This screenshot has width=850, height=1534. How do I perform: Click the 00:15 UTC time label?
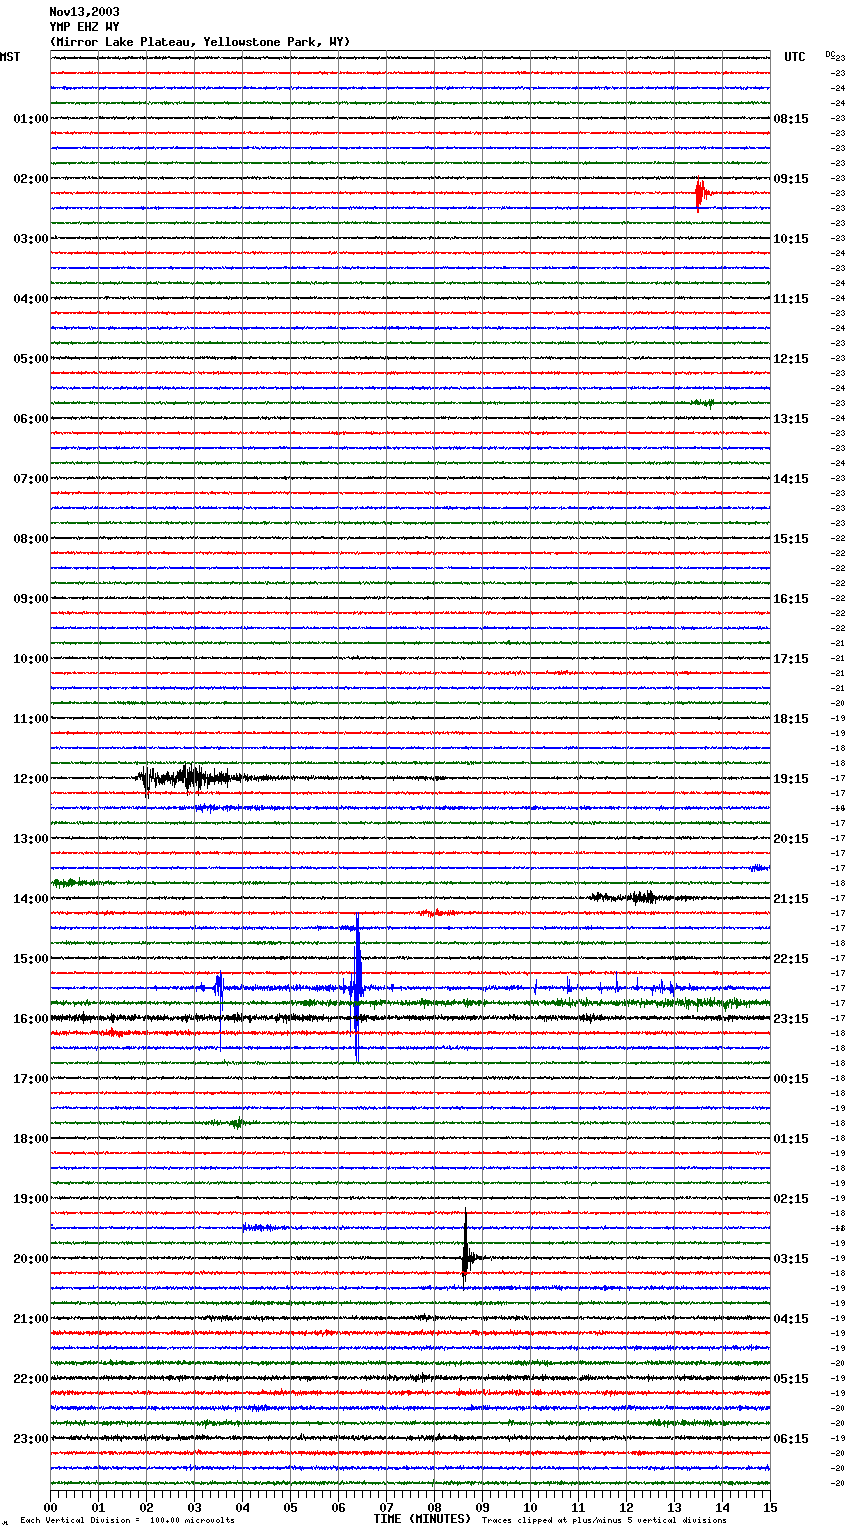click(x=791, y=1079)
